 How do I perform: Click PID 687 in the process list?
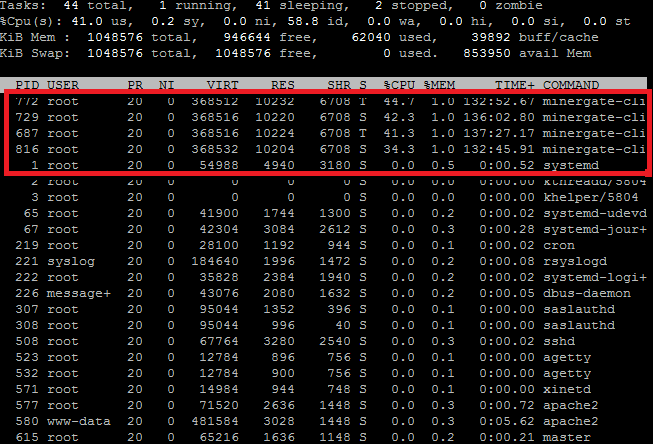(27, 133)
